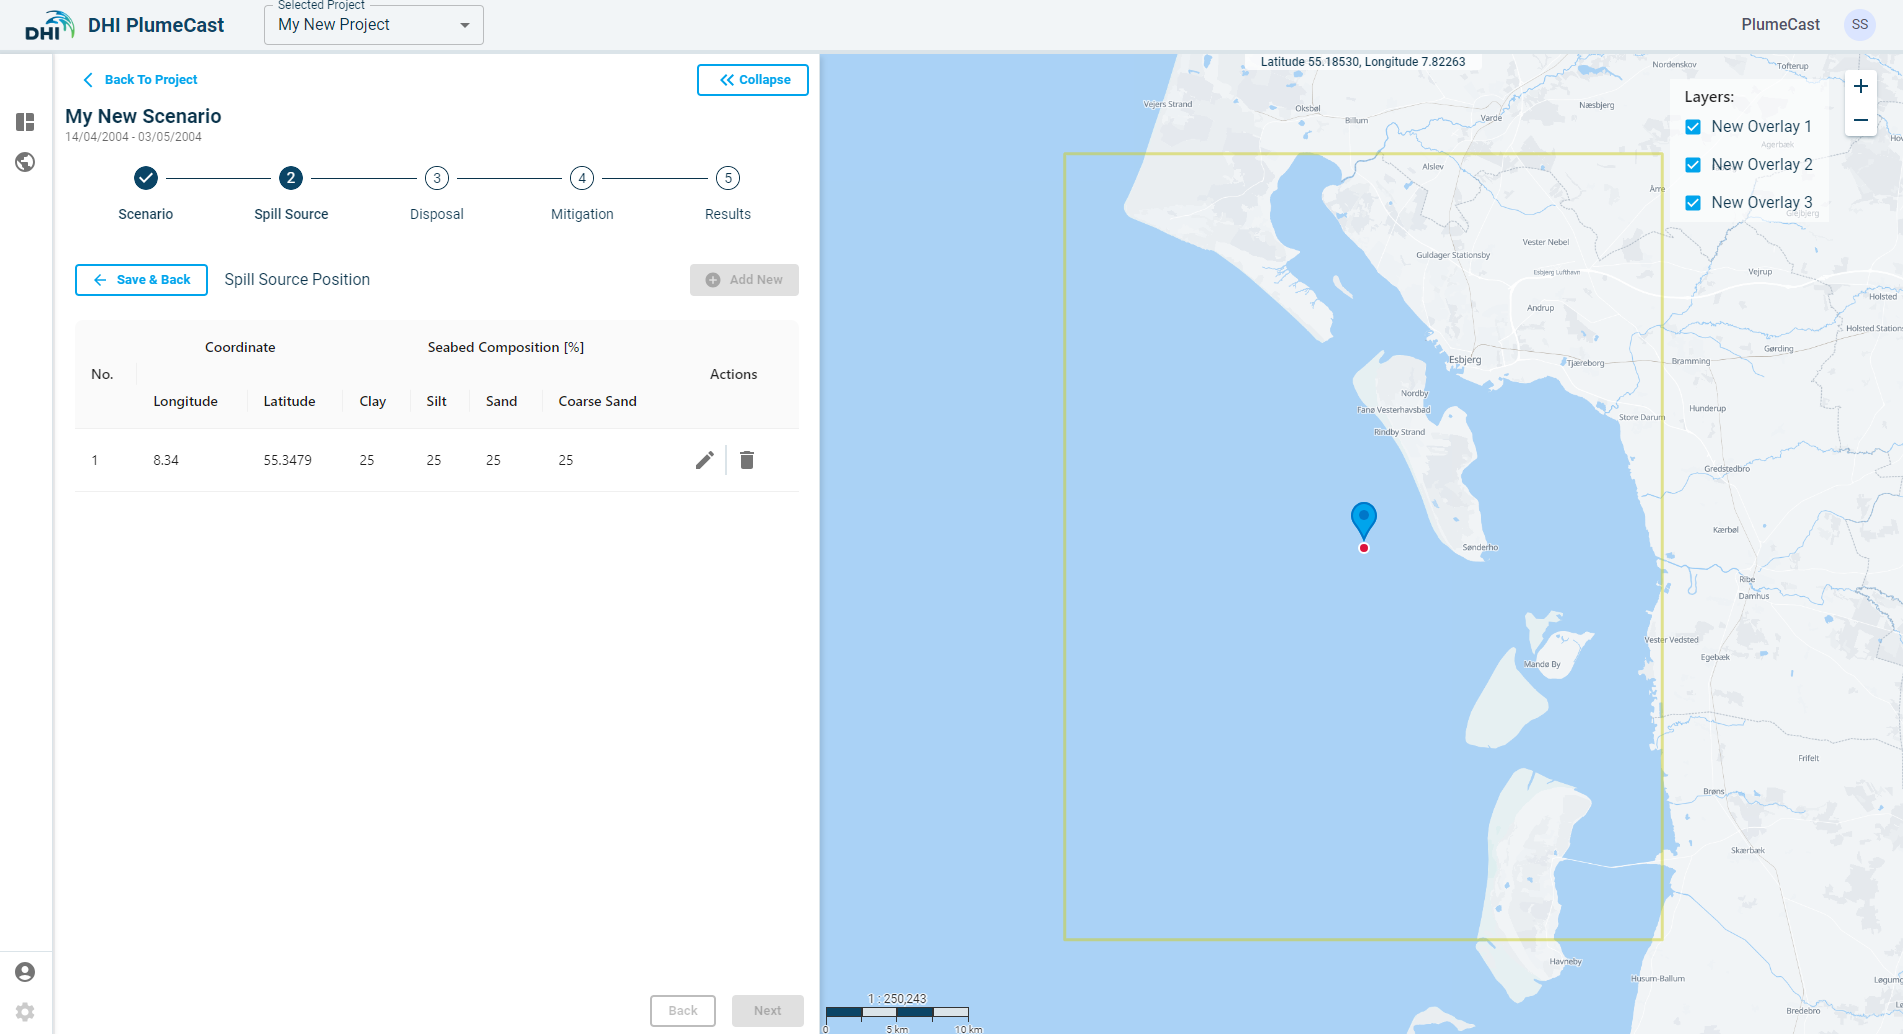The width and height of the screenshot is (1903, 1034).
Task: Open the globe icon in left sidebar
Action: coord(25,162)
